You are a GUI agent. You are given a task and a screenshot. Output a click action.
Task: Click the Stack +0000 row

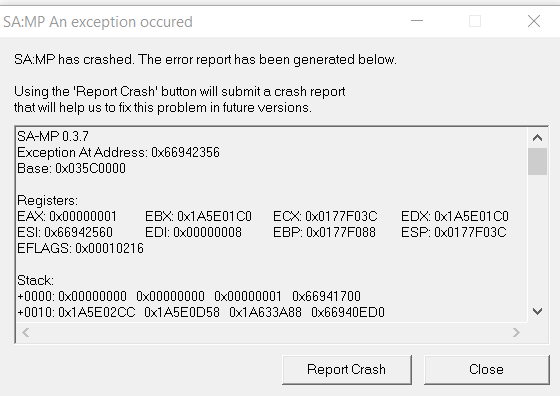click(189, 296)
